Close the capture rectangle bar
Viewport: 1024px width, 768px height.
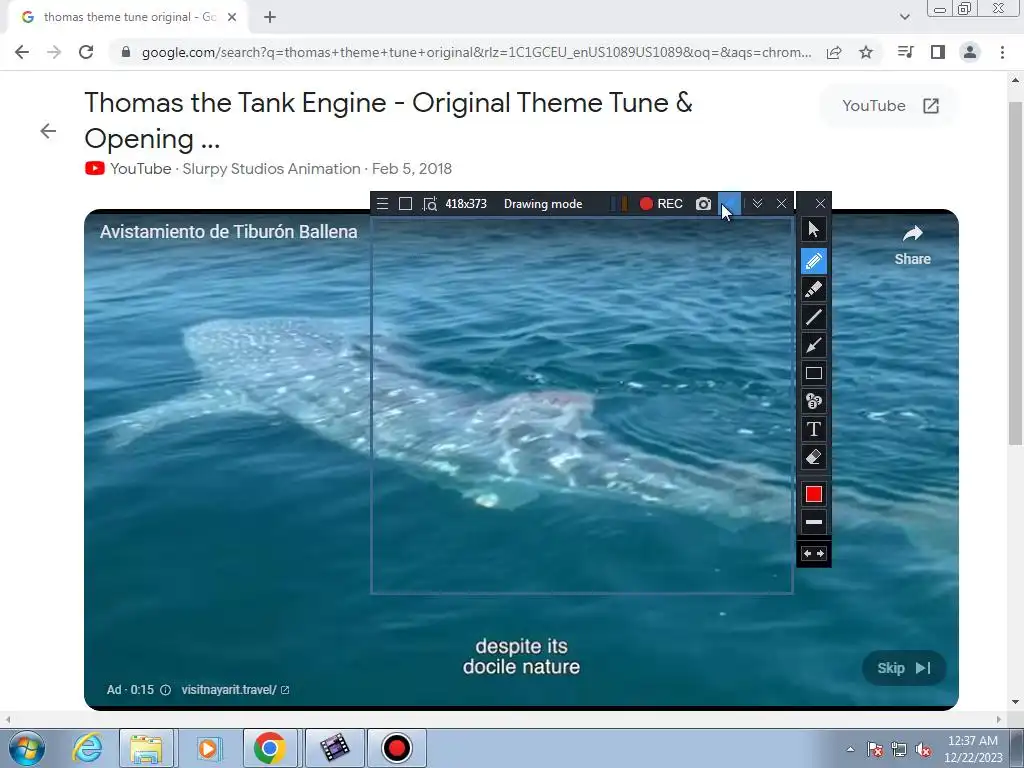point(782,204)
